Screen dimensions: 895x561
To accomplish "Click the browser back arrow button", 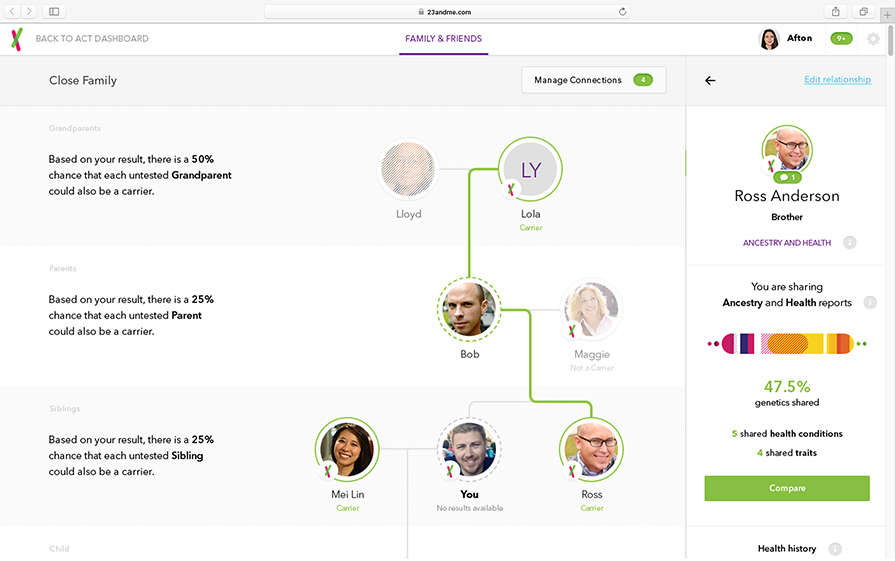I will tap(13, 11).
